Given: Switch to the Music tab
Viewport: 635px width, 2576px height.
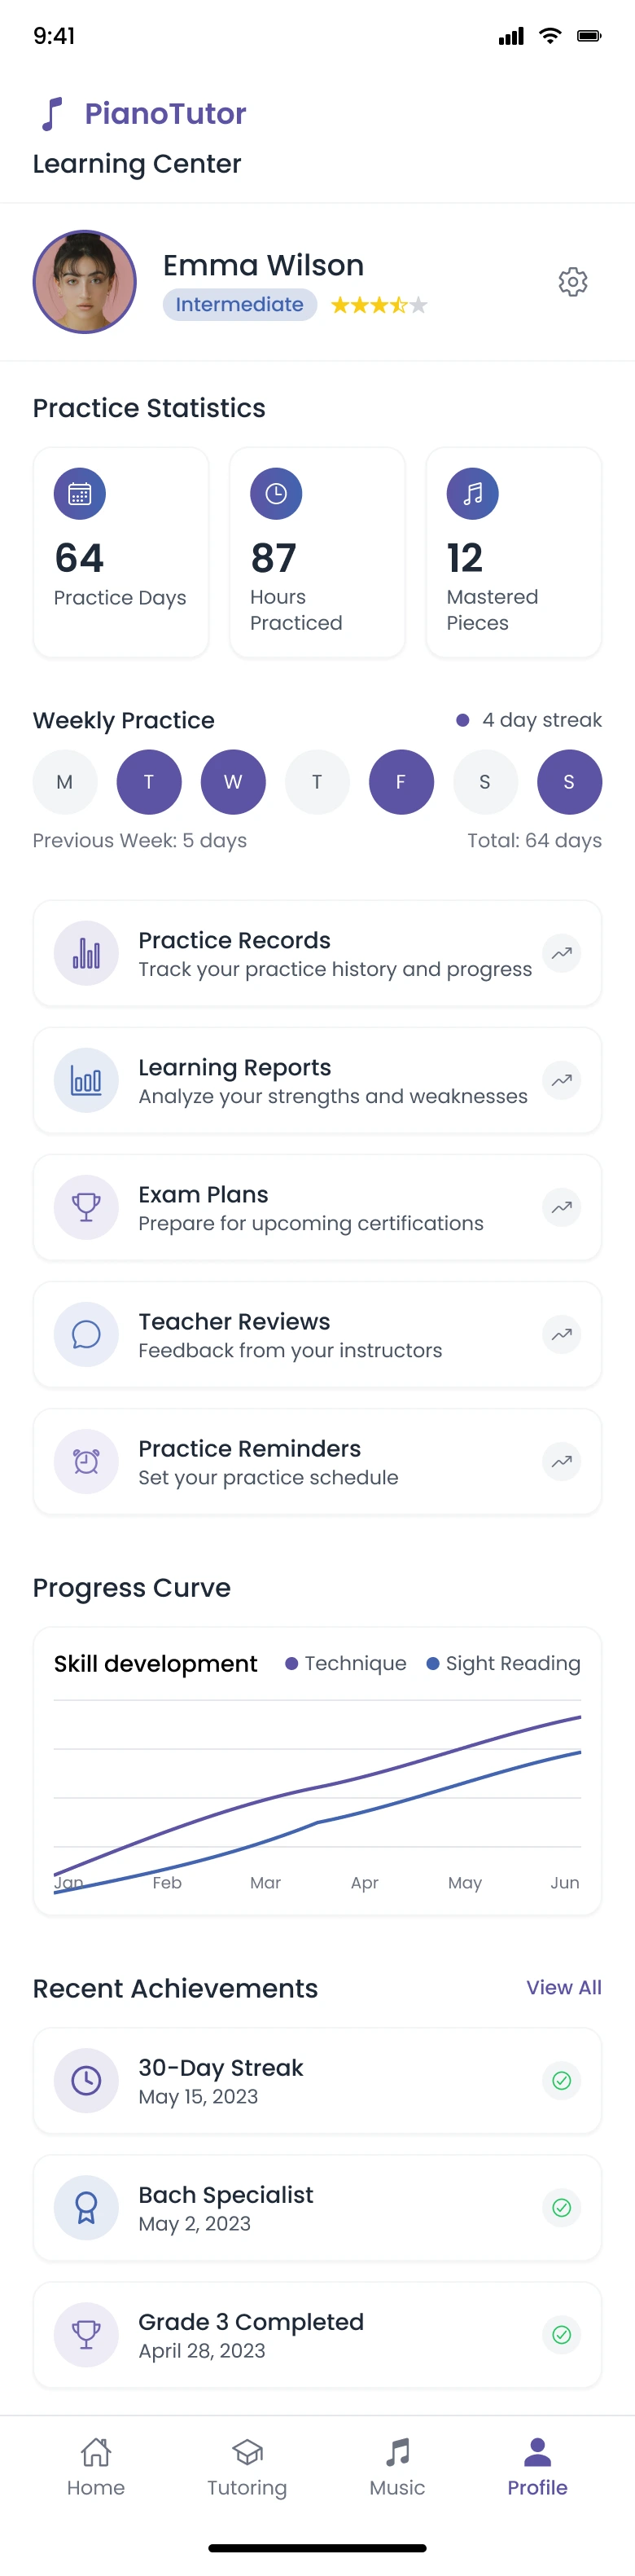Looking at the screenshot, I should click(397, 2467).
